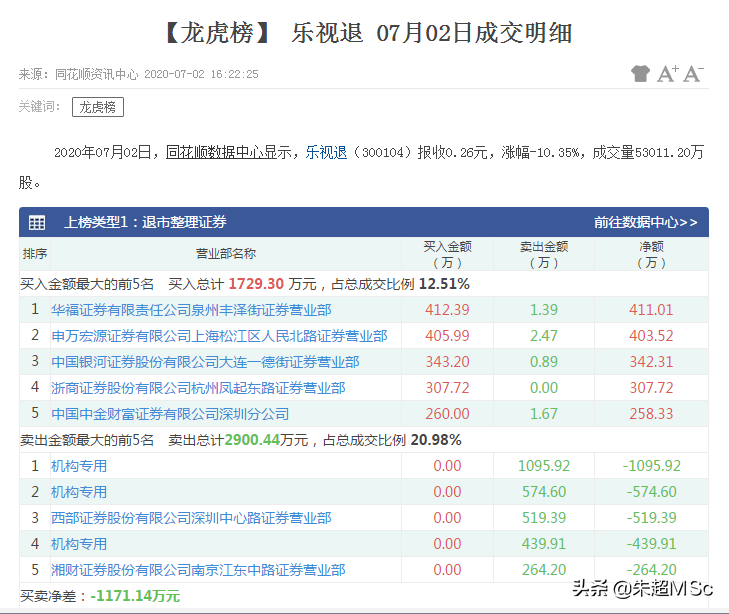Screen dimensions: 729x614
Task: Open 华福证券泉州丰泽街证券营业部 link
Action: (x=191, y=310)
